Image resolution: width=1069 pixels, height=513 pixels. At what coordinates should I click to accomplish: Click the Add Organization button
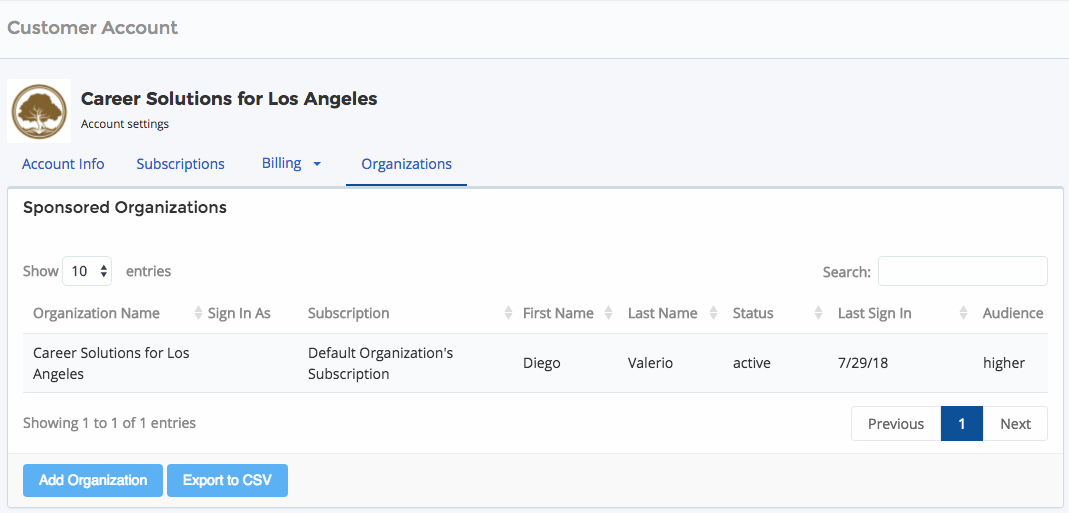(93, 480)
